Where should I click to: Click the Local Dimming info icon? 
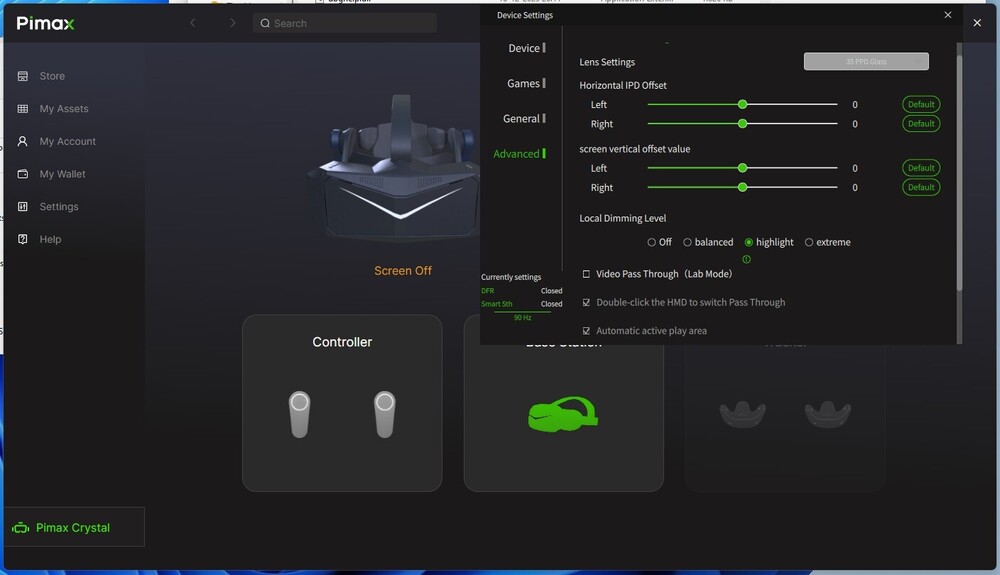coord(746,259)
